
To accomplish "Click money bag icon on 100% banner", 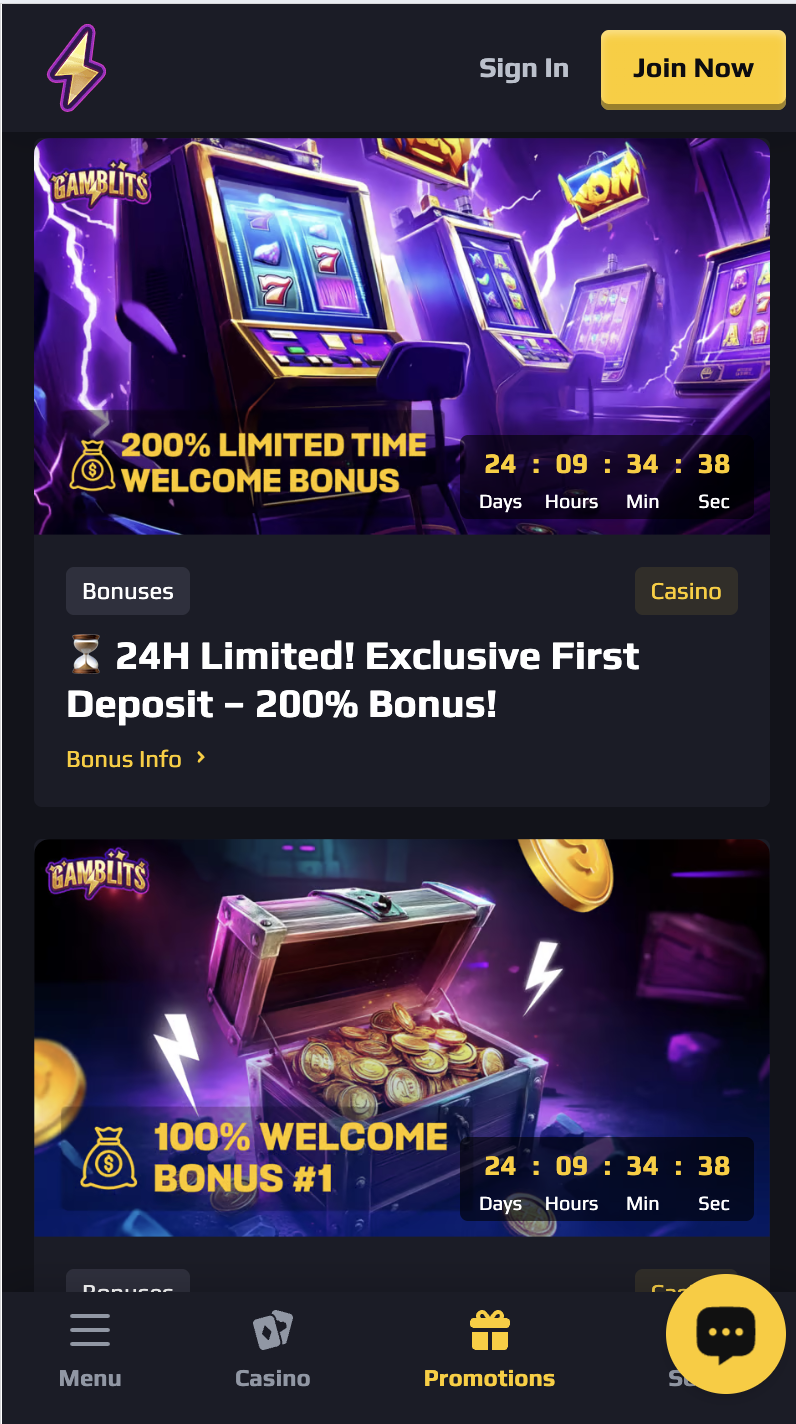I will 108,1160.
